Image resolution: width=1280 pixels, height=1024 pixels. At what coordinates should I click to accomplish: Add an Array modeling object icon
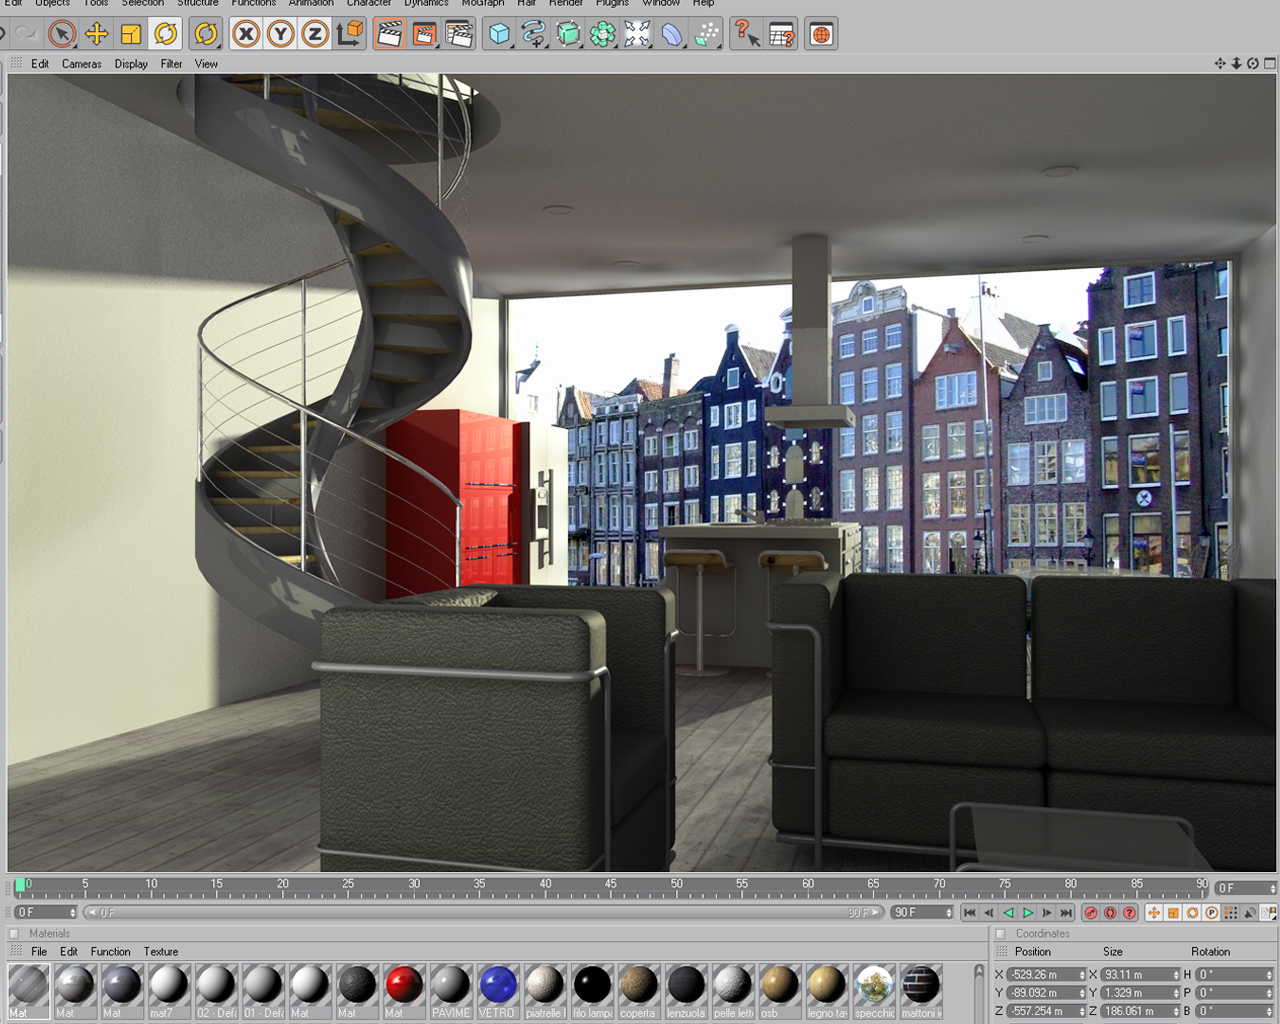tap(602, 34)
